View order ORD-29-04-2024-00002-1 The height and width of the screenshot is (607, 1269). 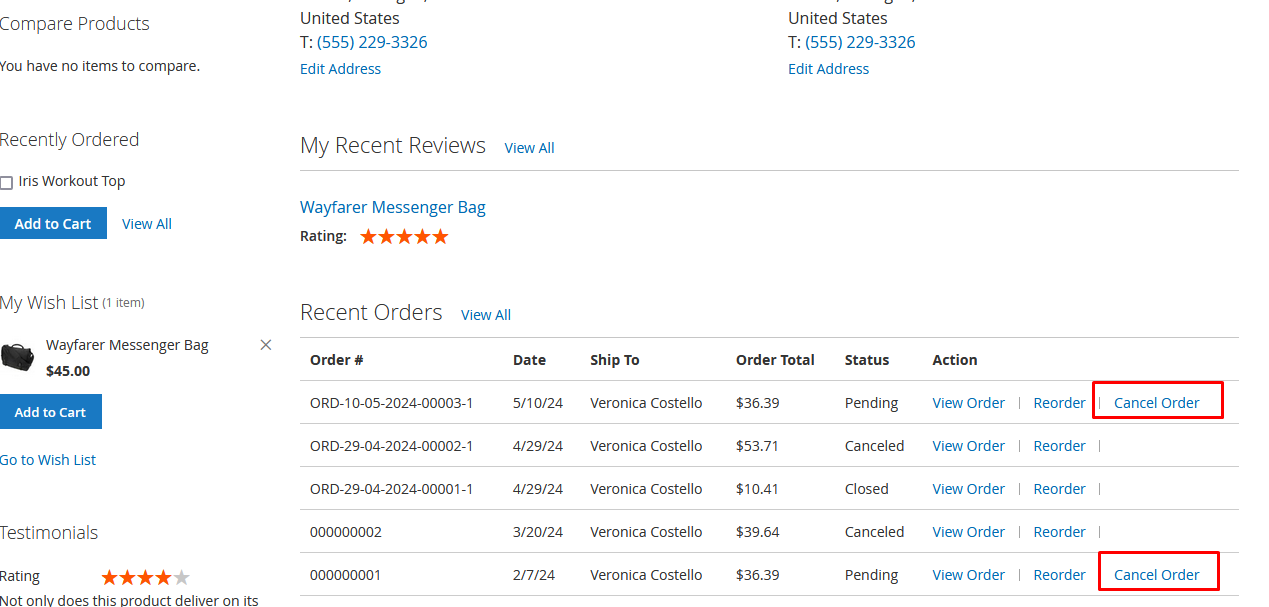[968, 446]
